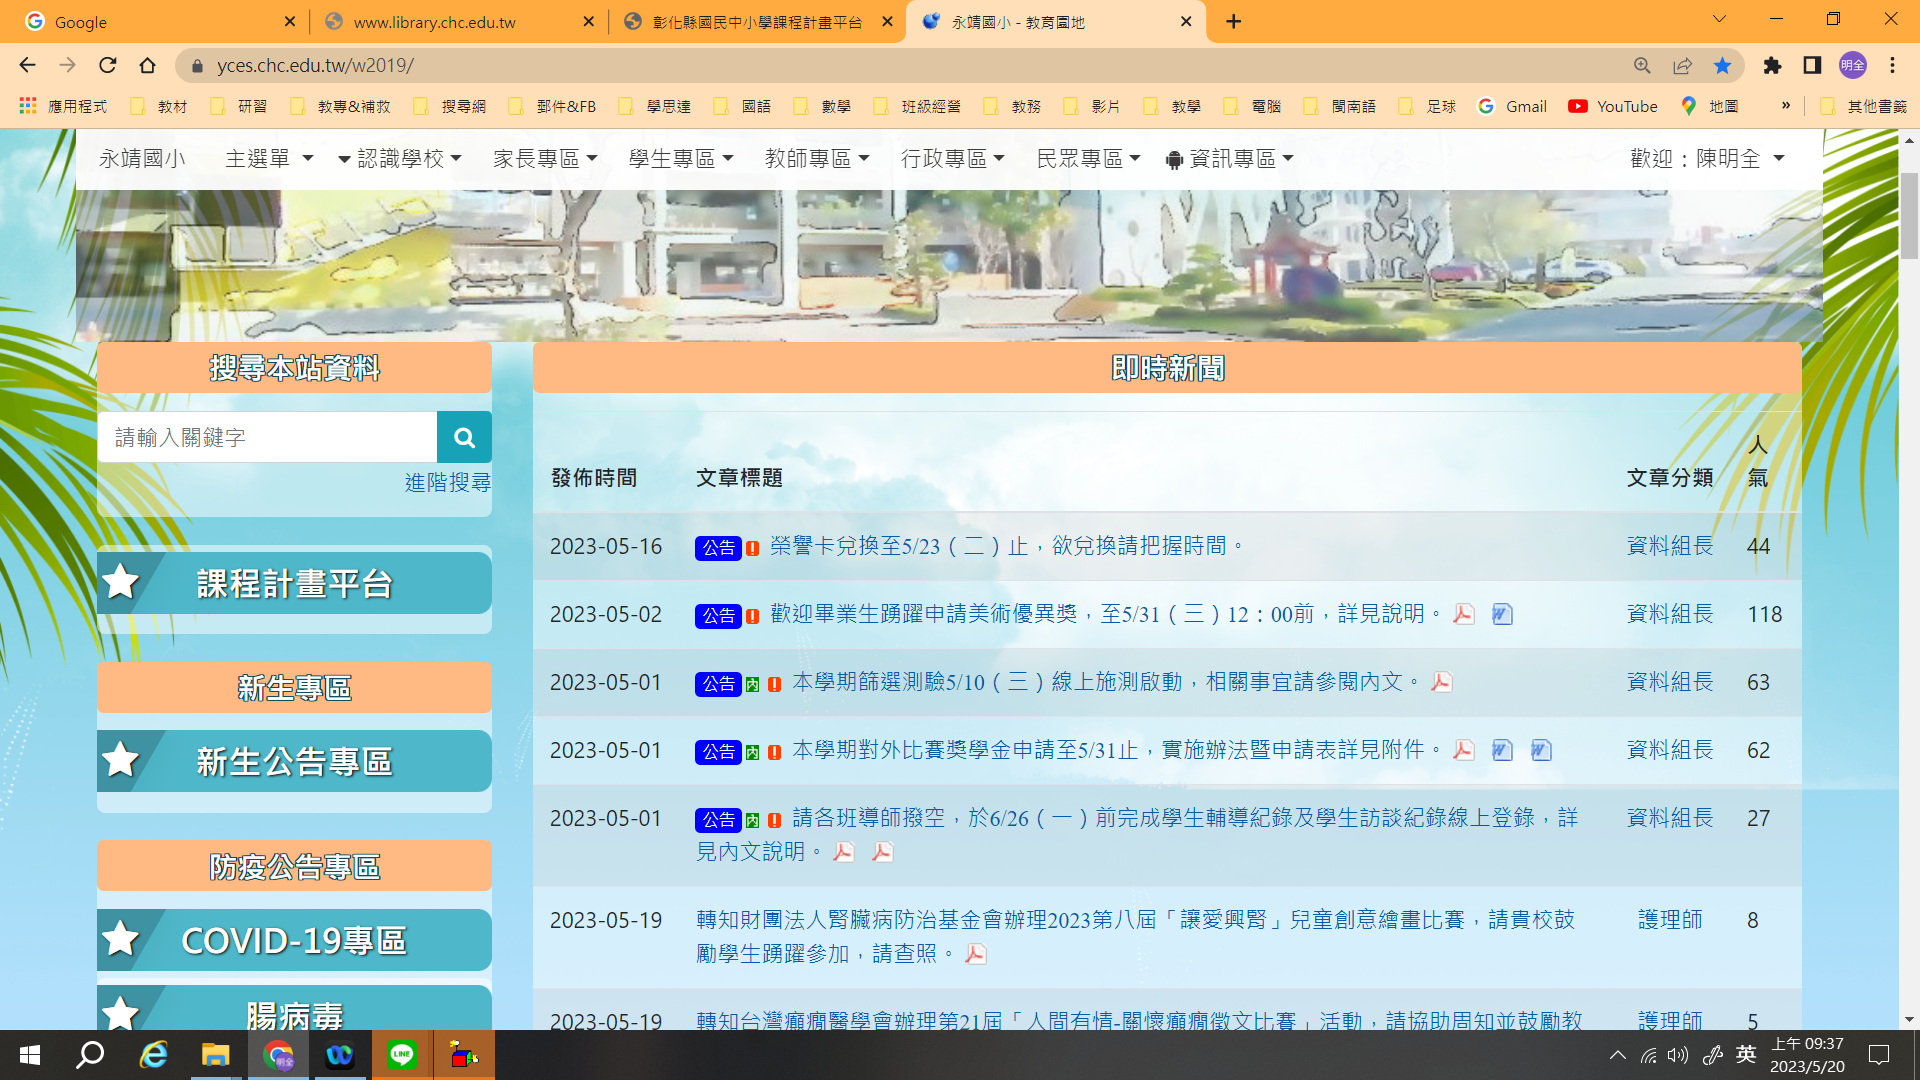This screenshot has width=1920, height=1080.
Task: Open the zoom magnifier icon in address bar
Action: tap(1642, 65)
